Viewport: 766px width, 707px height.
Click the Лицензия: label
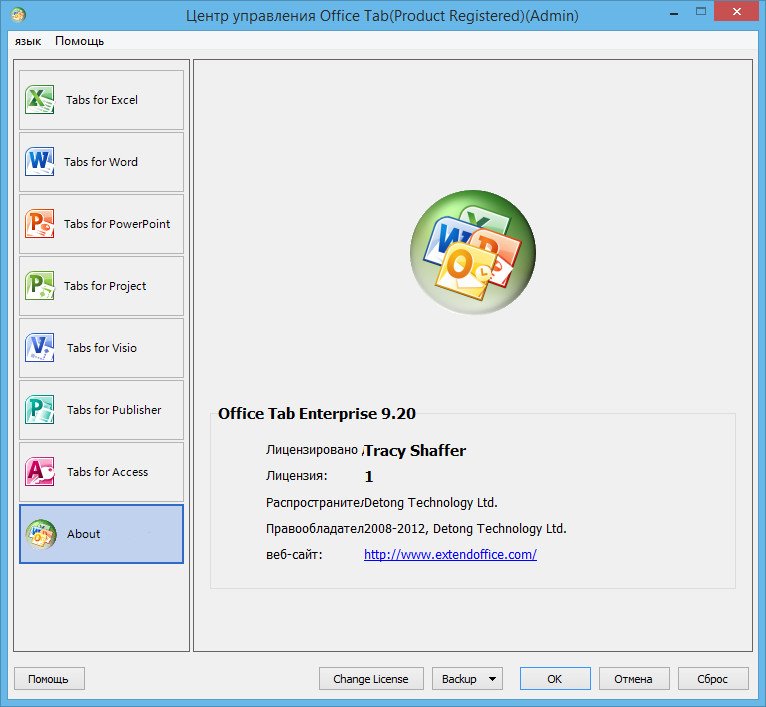(x=297, y=475)
